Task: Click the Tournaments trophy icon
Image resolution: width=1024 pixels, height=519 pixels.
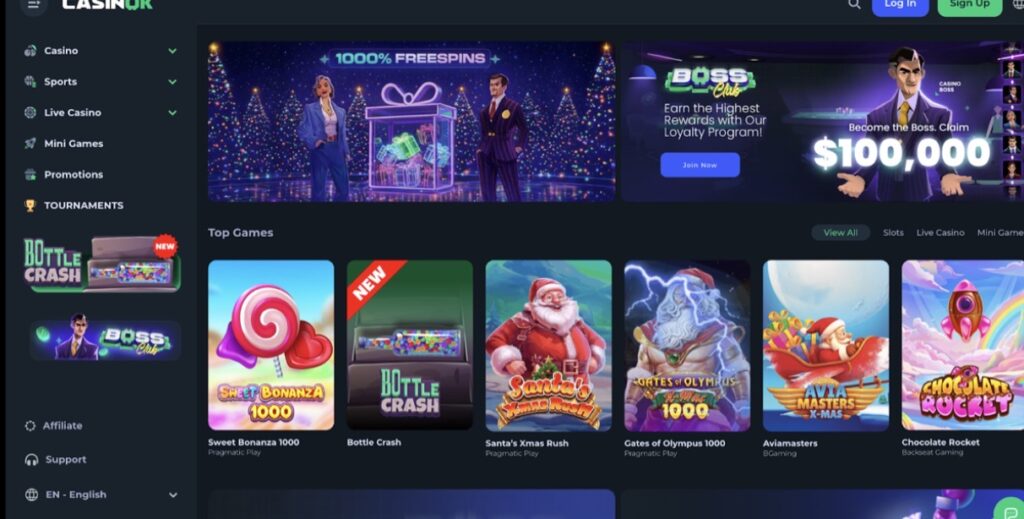Action: click(x=30, y=206)
